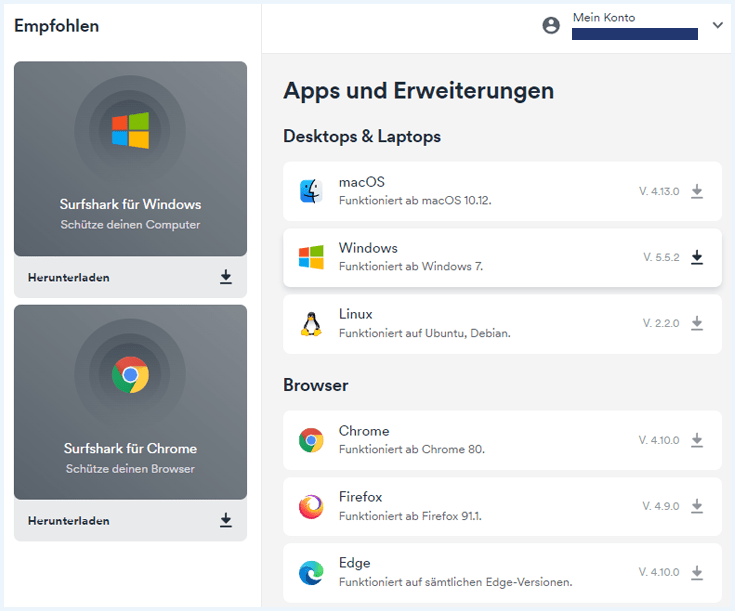
Task: Click the Firefox logo
Action: click(x=311, y=506)
